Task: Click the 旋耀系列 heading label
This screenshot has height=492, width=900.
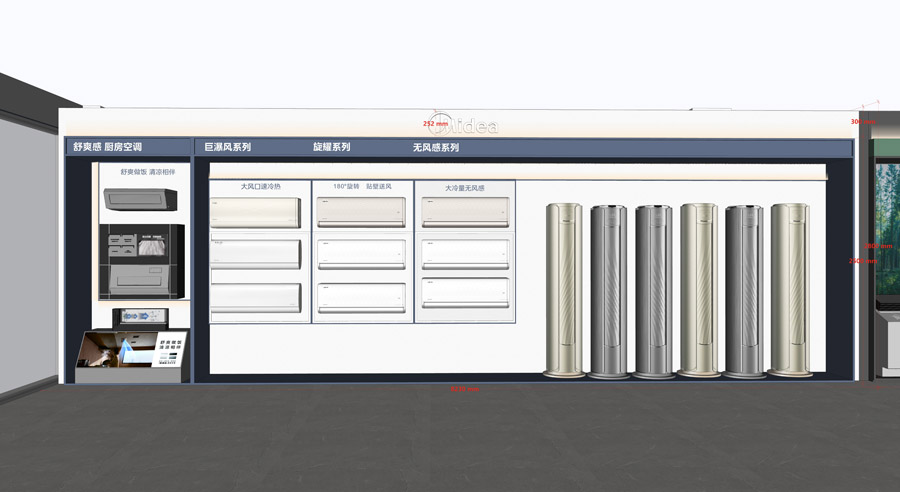Action: pyautogui.click(x=331, y=147)
